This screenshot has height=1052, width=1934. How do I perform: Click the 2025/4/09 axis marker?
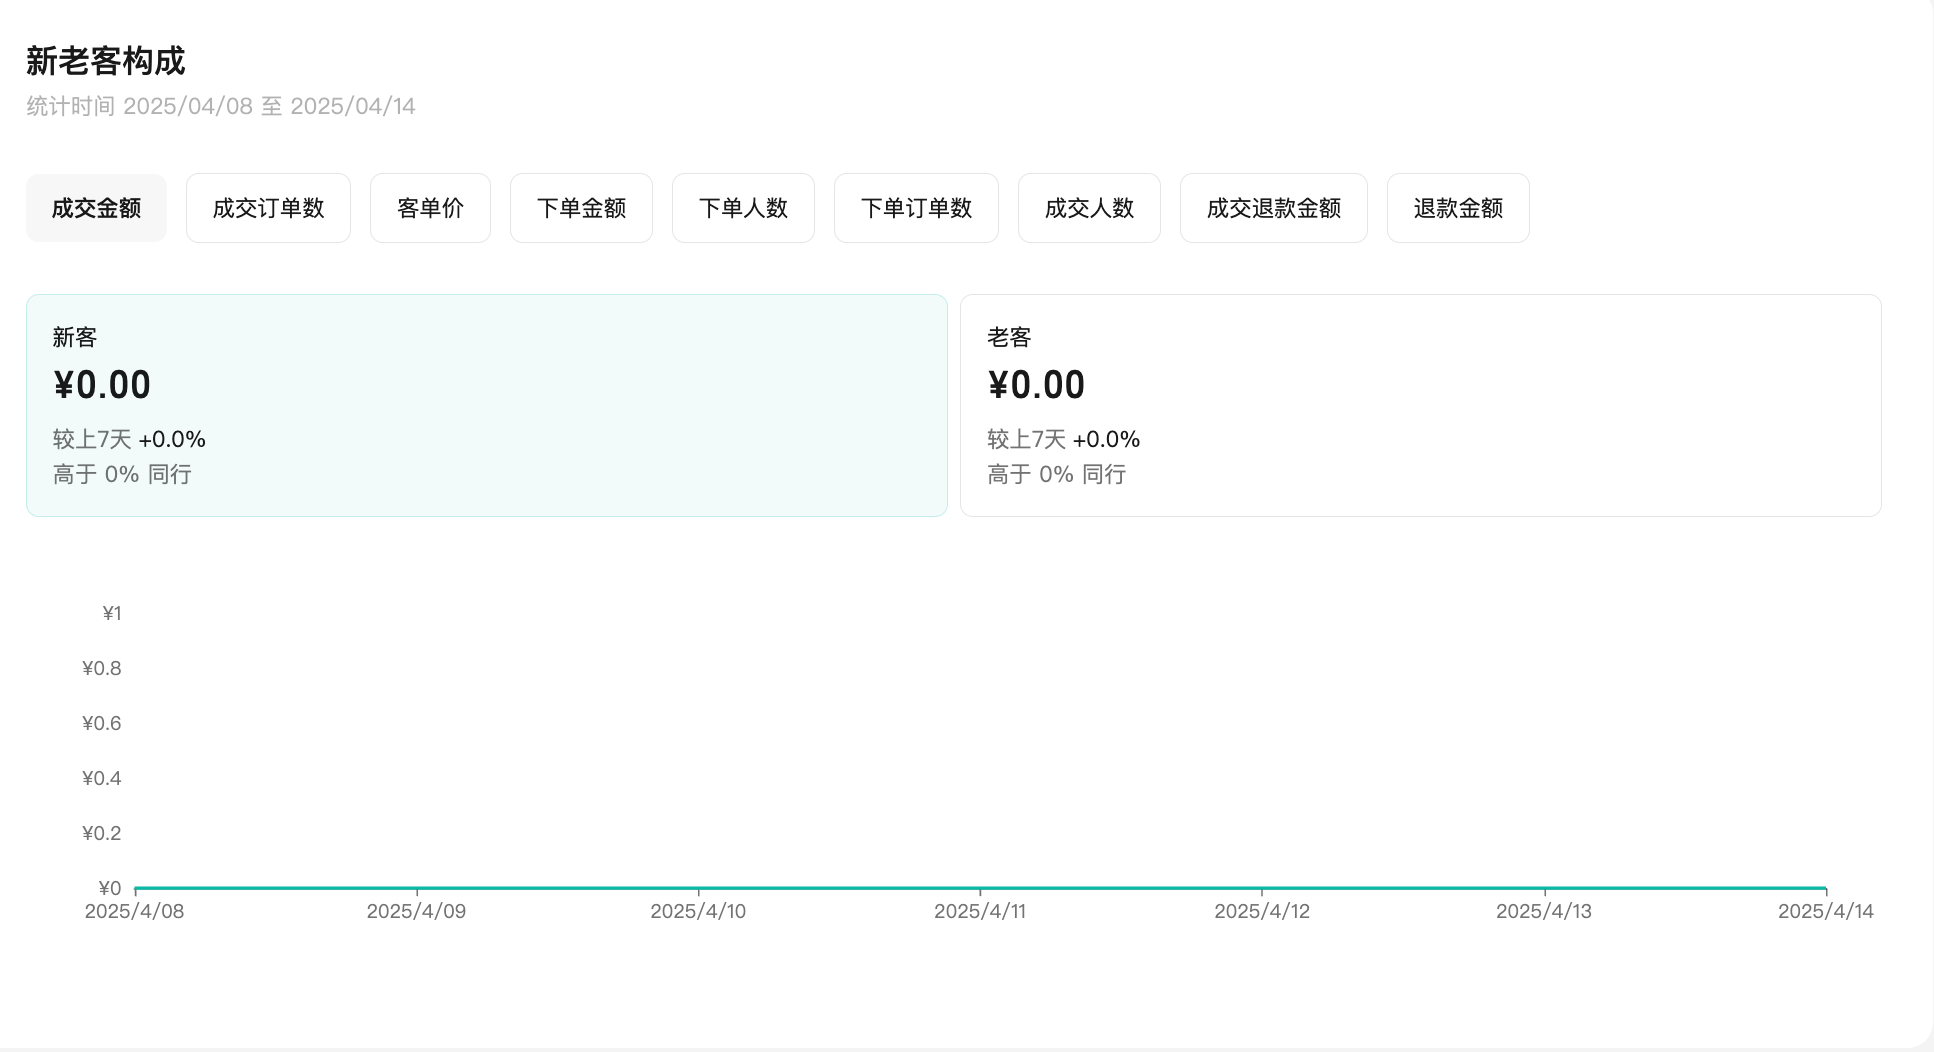pos(417,888)
